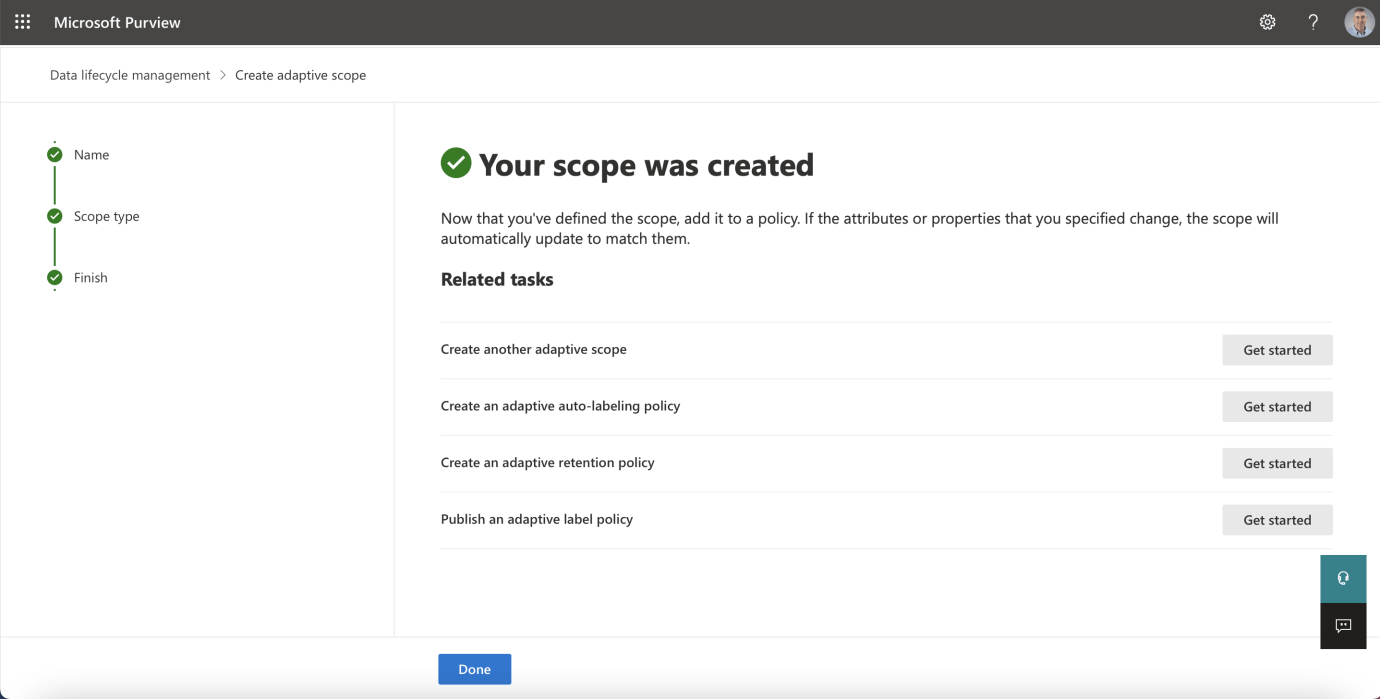Screen dimensions: 1380x699
Task: Click the headset support icon
Action: (1343, 578)
